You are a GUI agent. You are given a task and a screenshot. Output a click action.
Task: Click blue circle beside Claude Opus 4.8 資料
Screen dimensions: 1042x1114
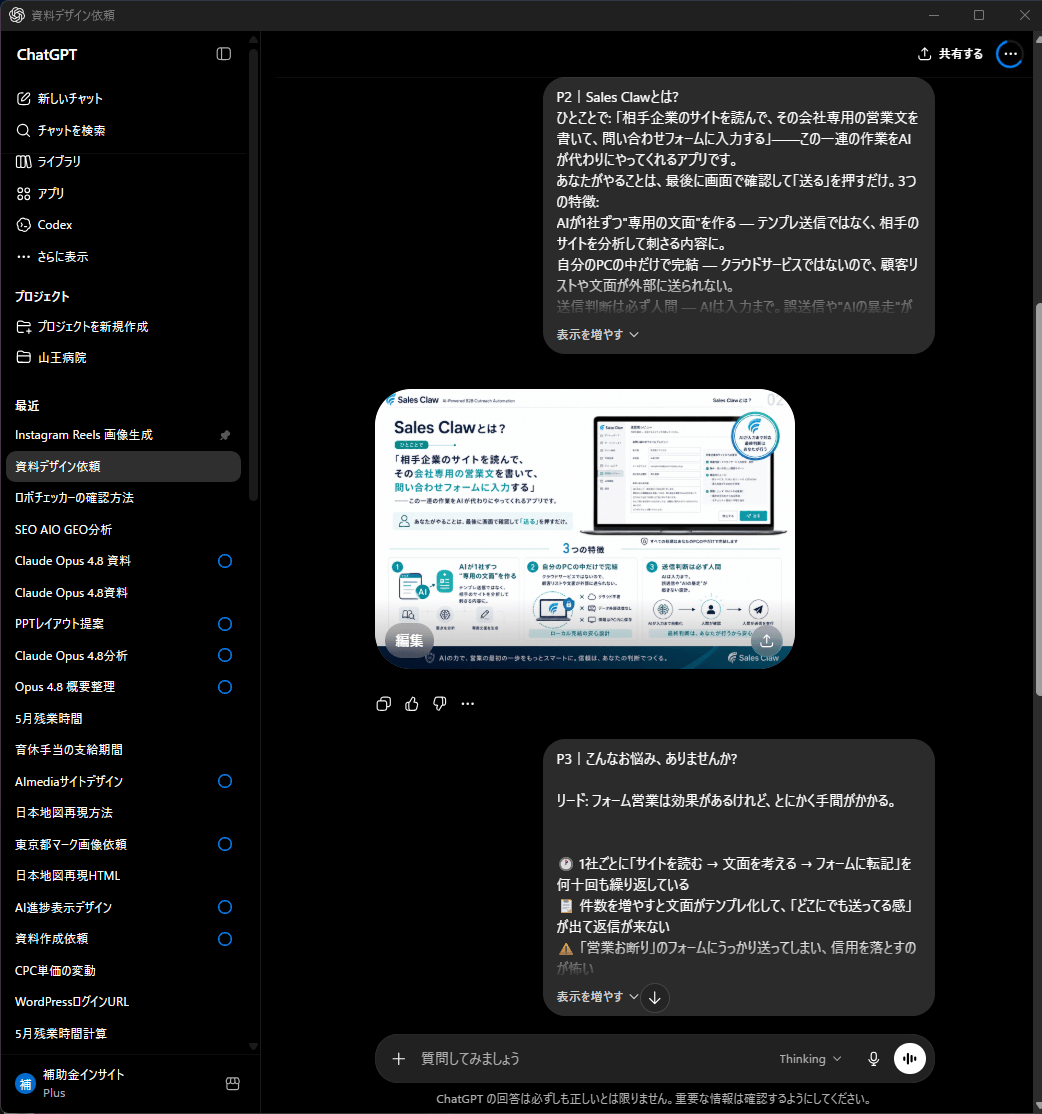click(225, 561)
